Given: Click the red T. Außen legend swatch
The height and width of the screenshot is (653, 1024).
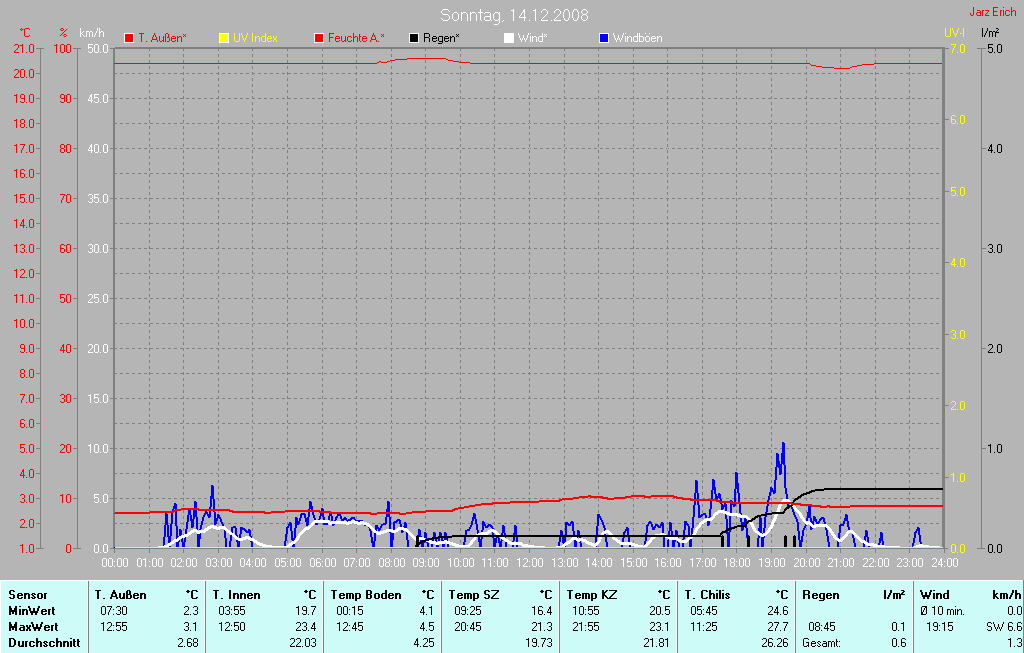Looking at the screenshot, I should click(128, 38).
